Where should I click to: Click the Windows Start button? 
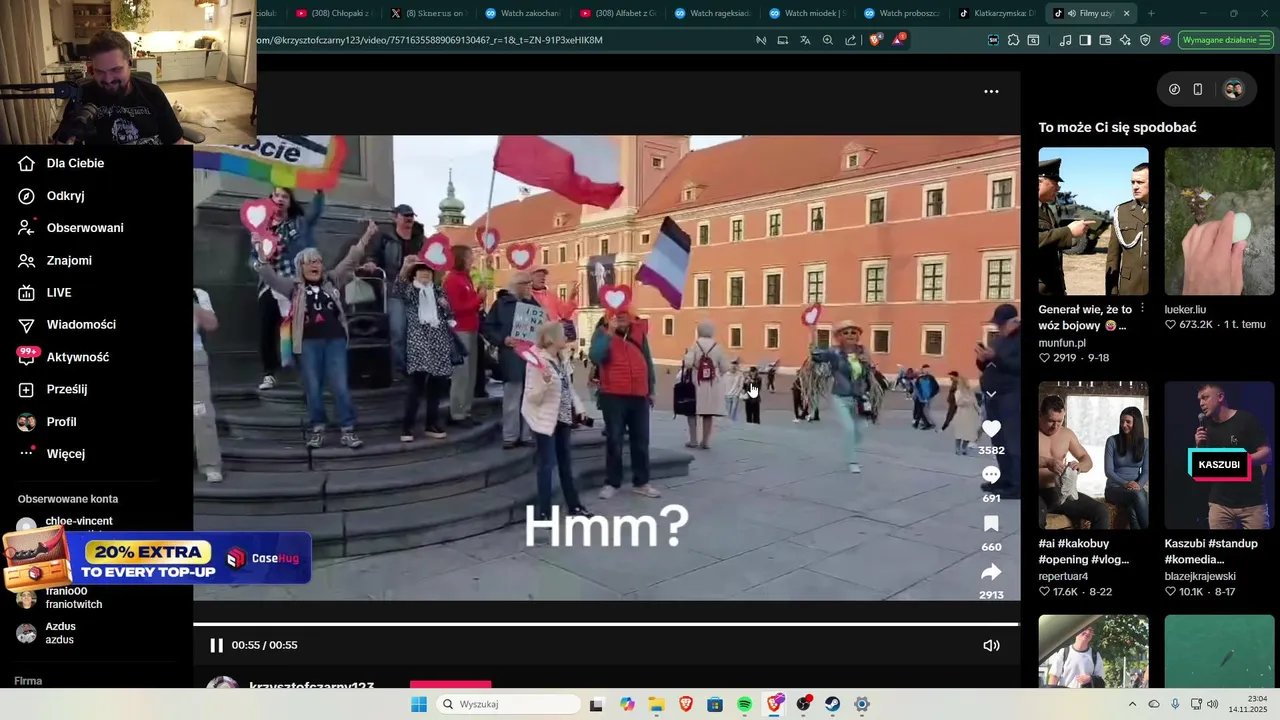418,704
